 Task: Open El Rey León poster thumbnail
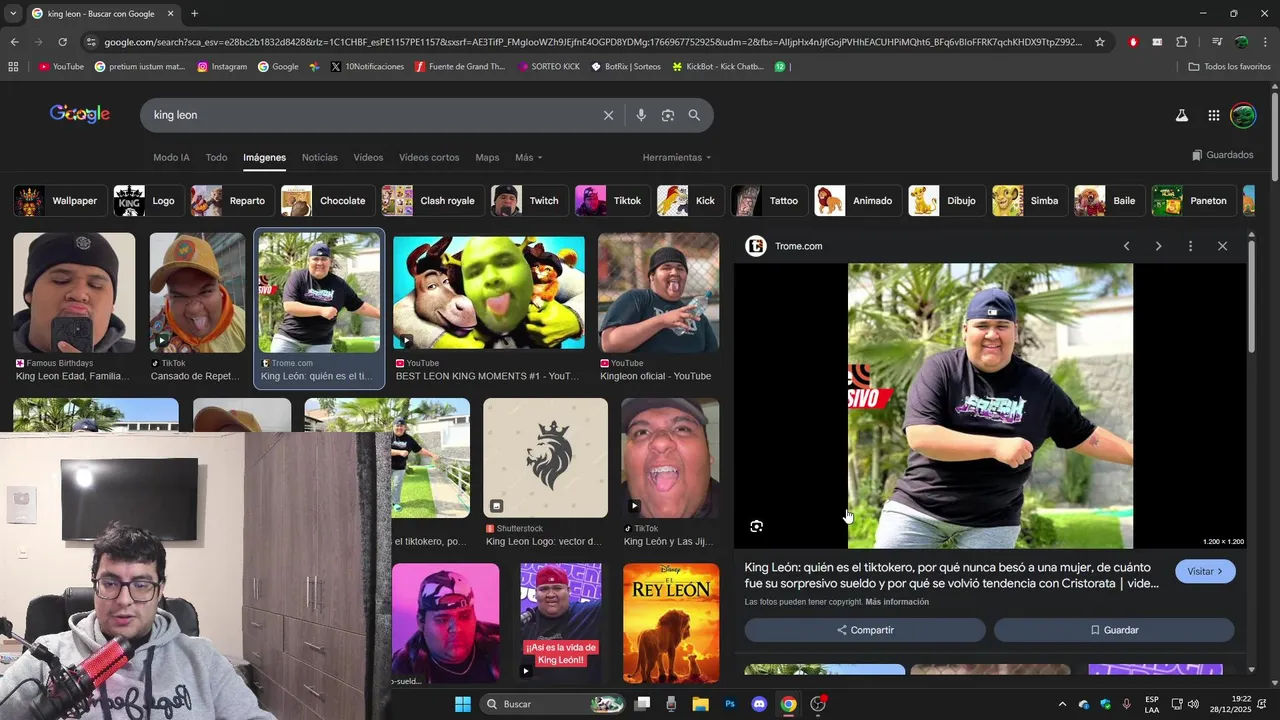click(x=670, y=623)
